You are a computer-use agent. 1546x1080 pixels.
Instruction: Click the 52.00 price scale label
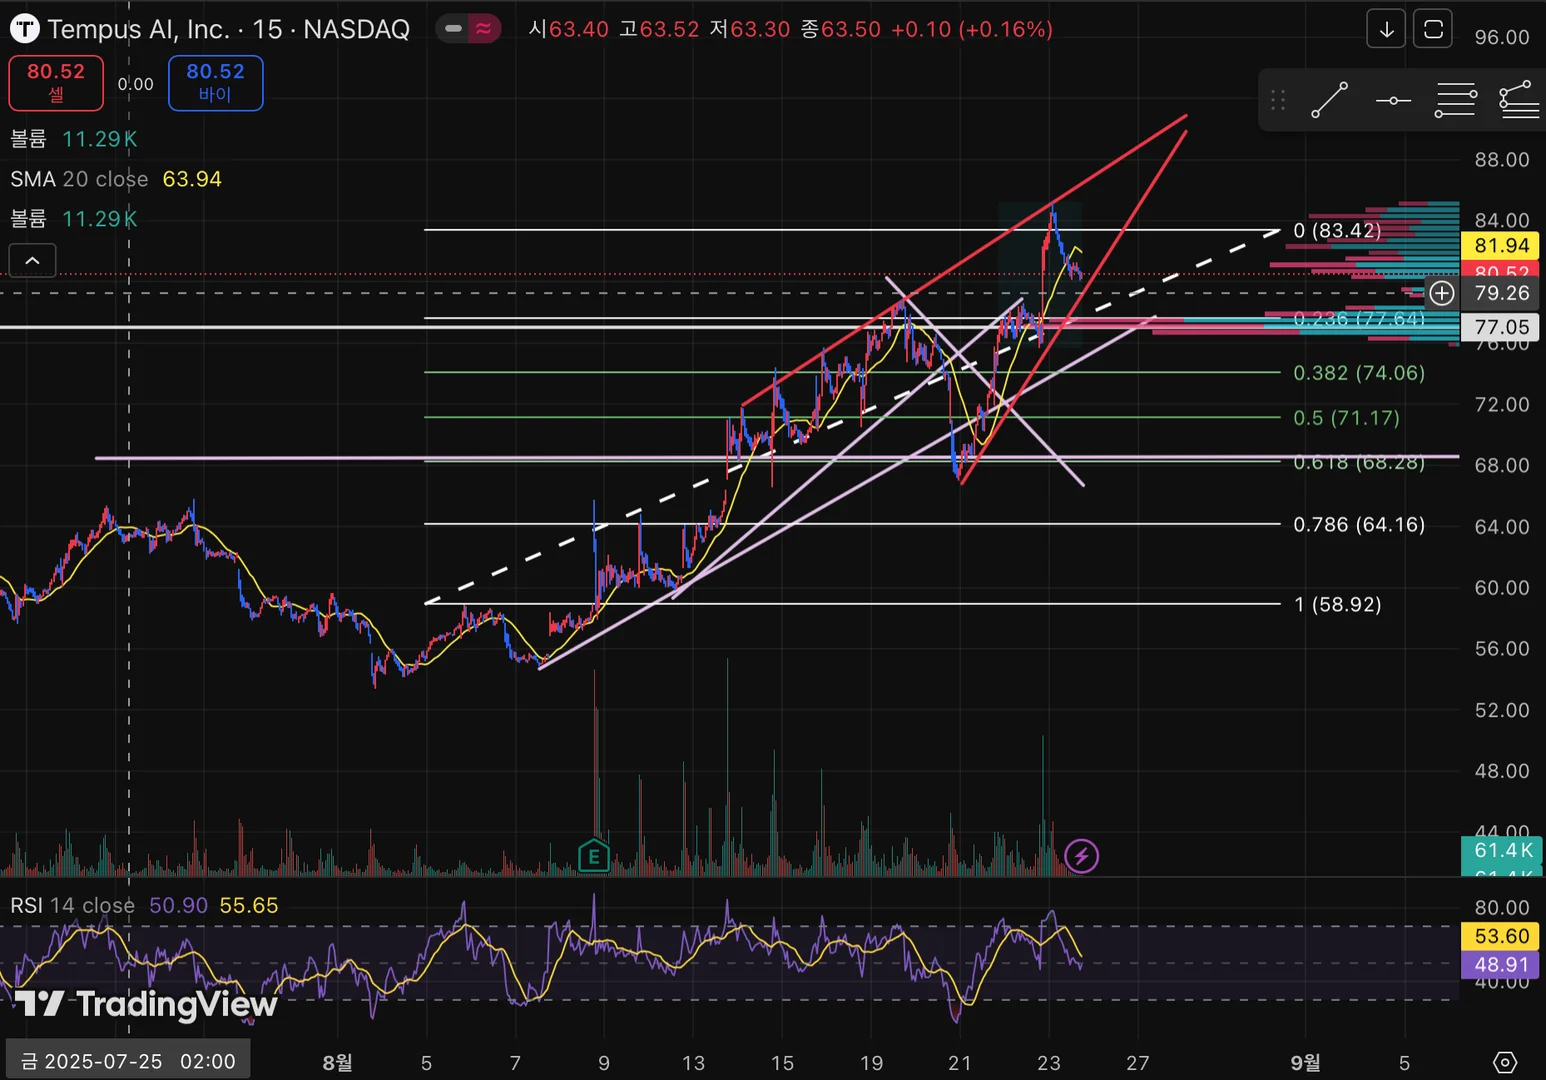point(1502,710)
